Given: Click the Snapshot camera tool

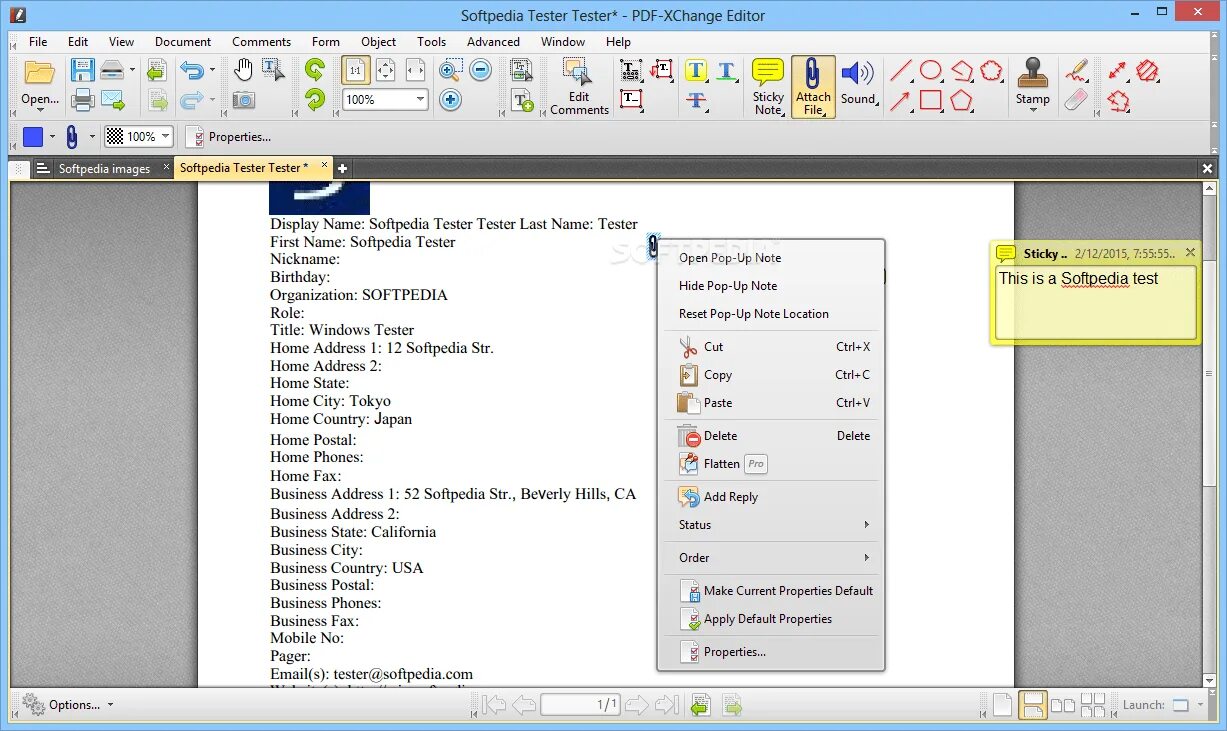Looking at the screenshot, I should coord(243,100).
